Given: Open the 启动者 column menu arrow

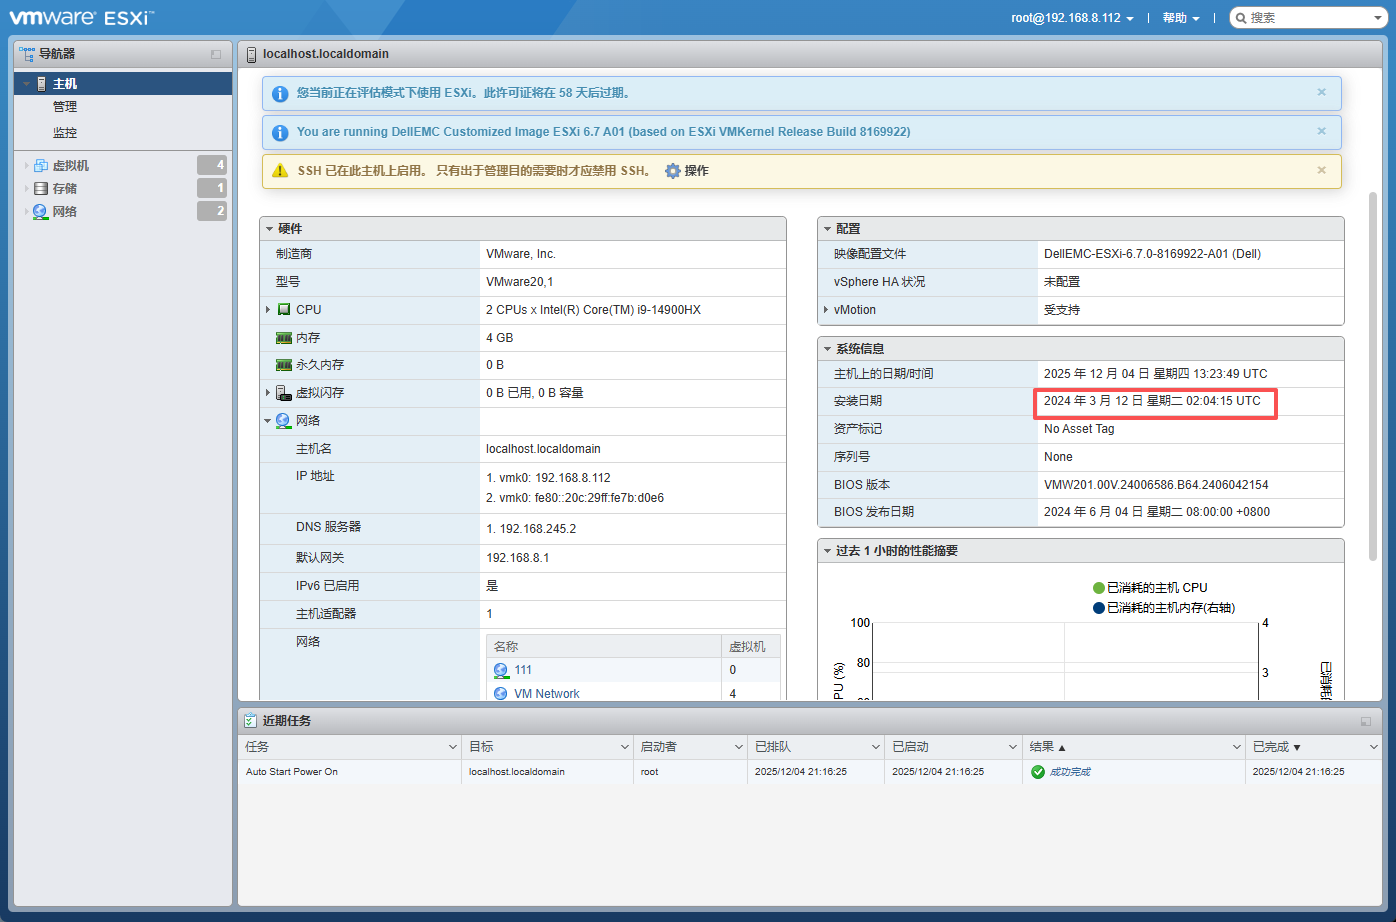Looking at the screenshot, I should click(739, 747).
